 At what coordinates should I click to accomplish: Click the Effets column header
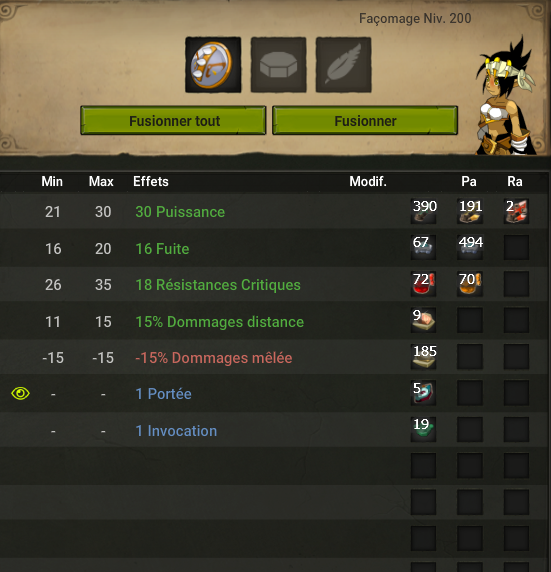point(151,181)
